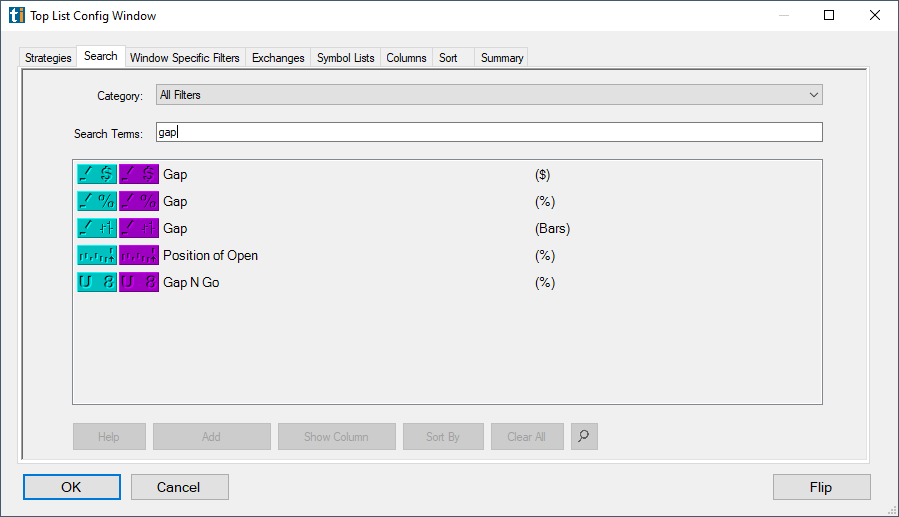The image size is (899, 517).
Task: Switch to the Columns tab
Action: click(406, 58)
